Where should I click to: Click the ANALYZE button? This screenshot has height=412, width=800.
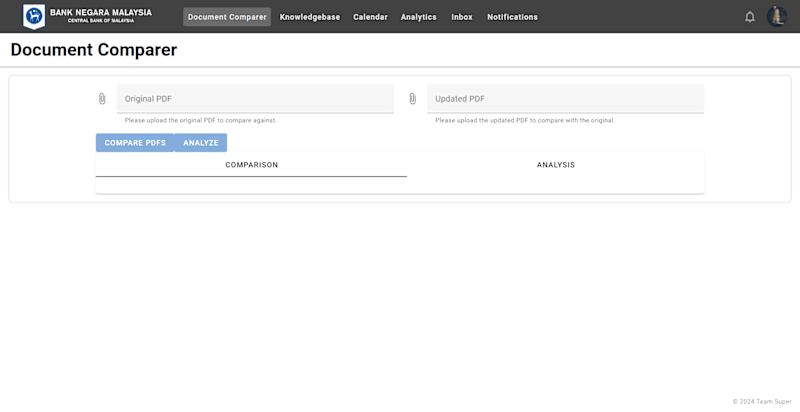tap(201, 143)
